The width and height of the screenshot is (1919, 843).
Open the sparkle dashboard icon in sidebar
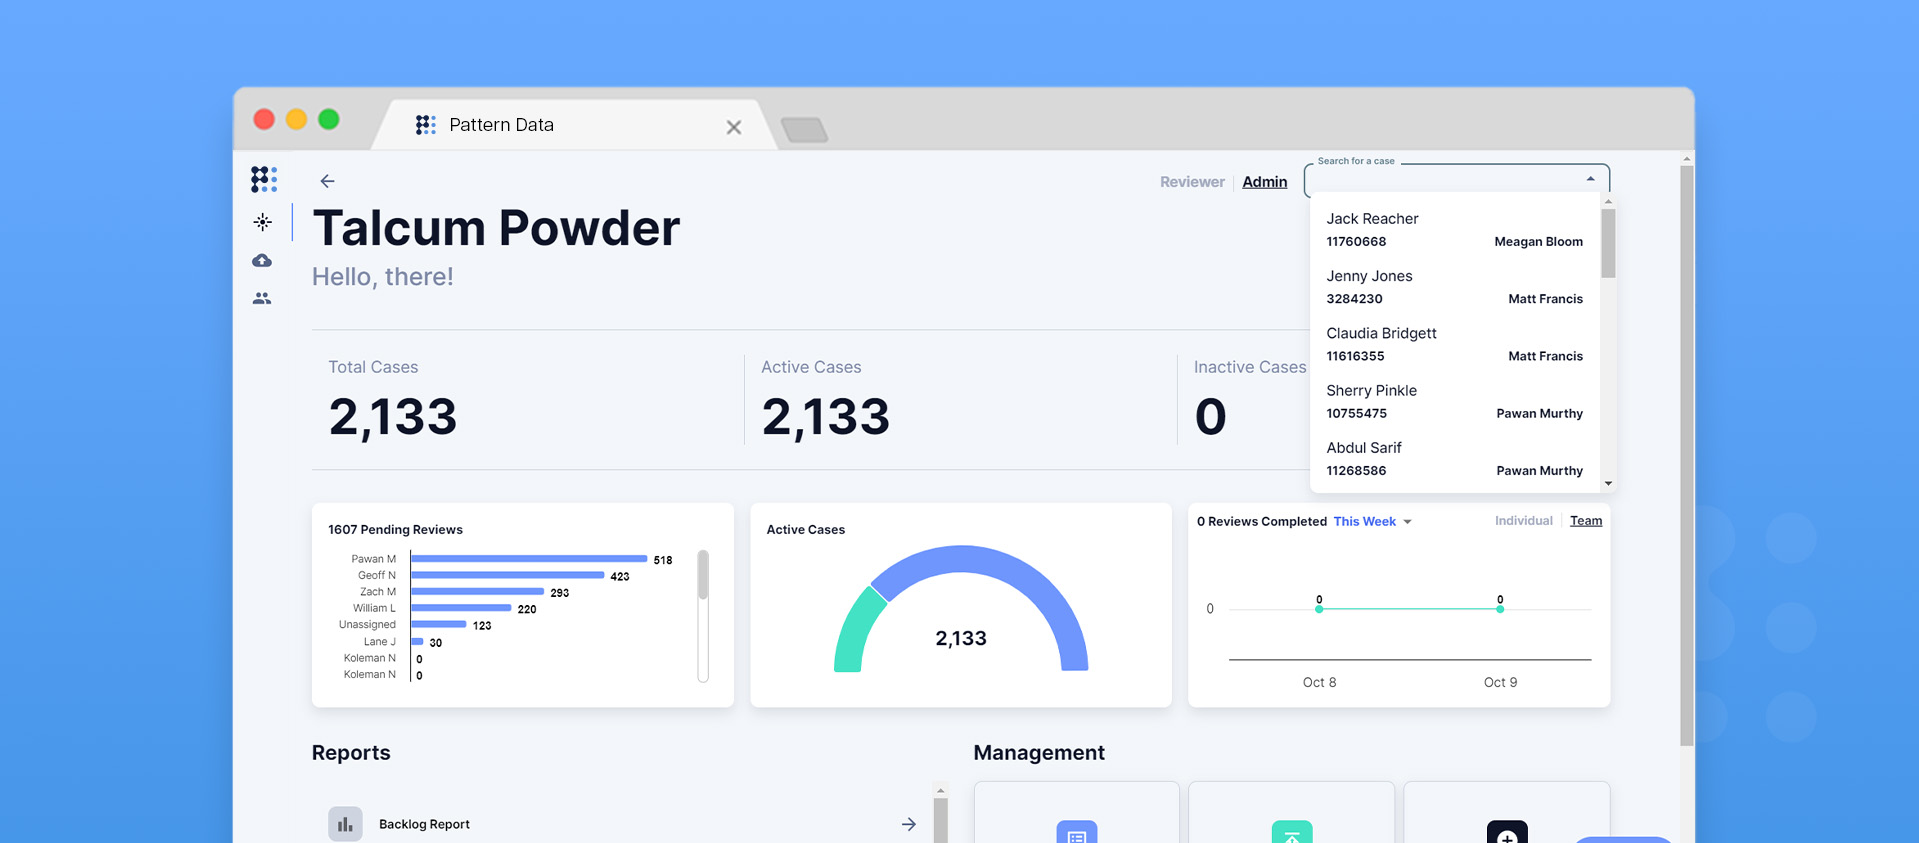pos(263,222)
